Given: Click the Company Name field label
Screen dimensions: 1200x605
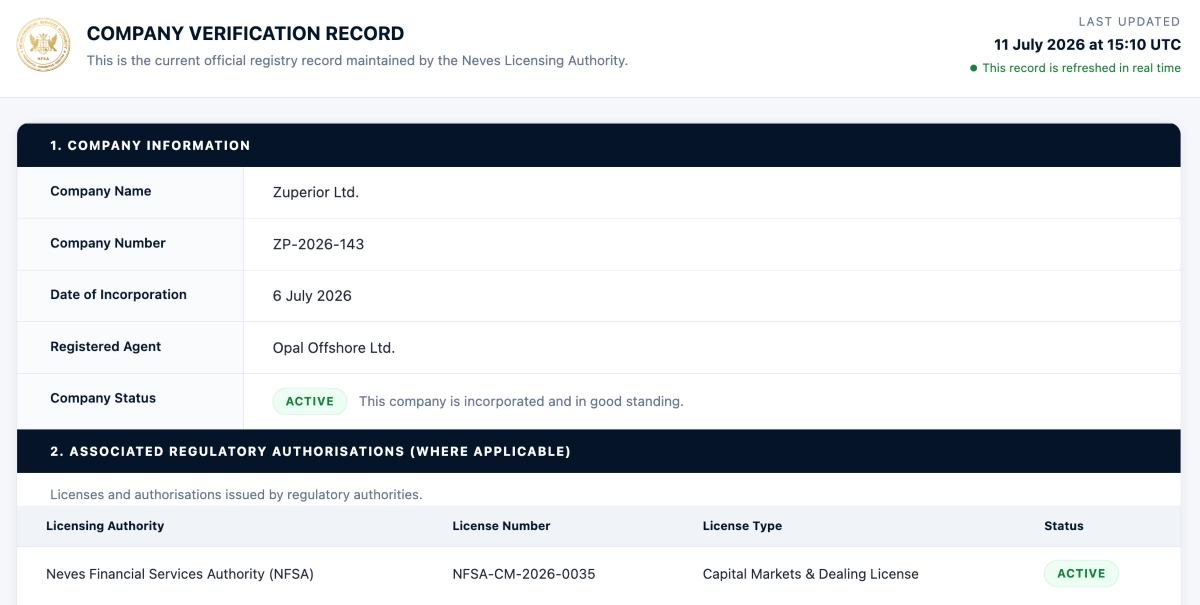Looking at the screenshot, I should (101, 191).
